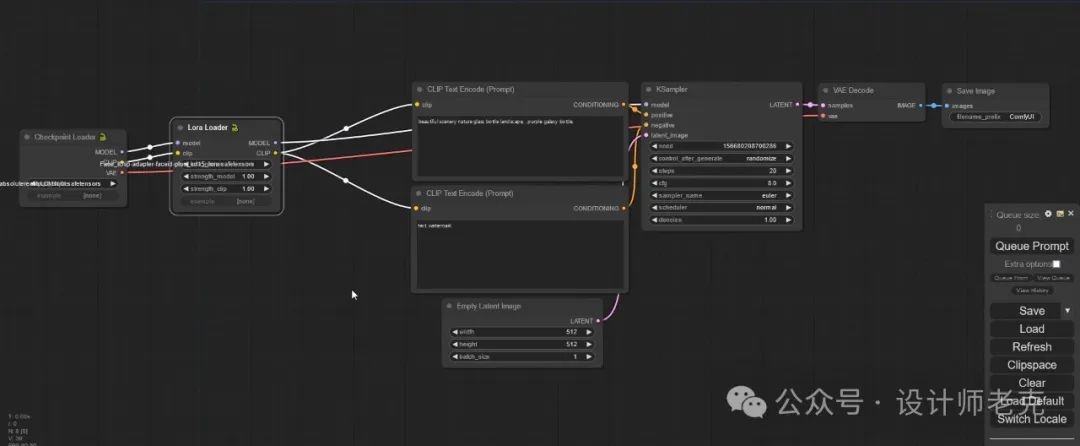
Task: Open Clipspace
Action: 1031,365
